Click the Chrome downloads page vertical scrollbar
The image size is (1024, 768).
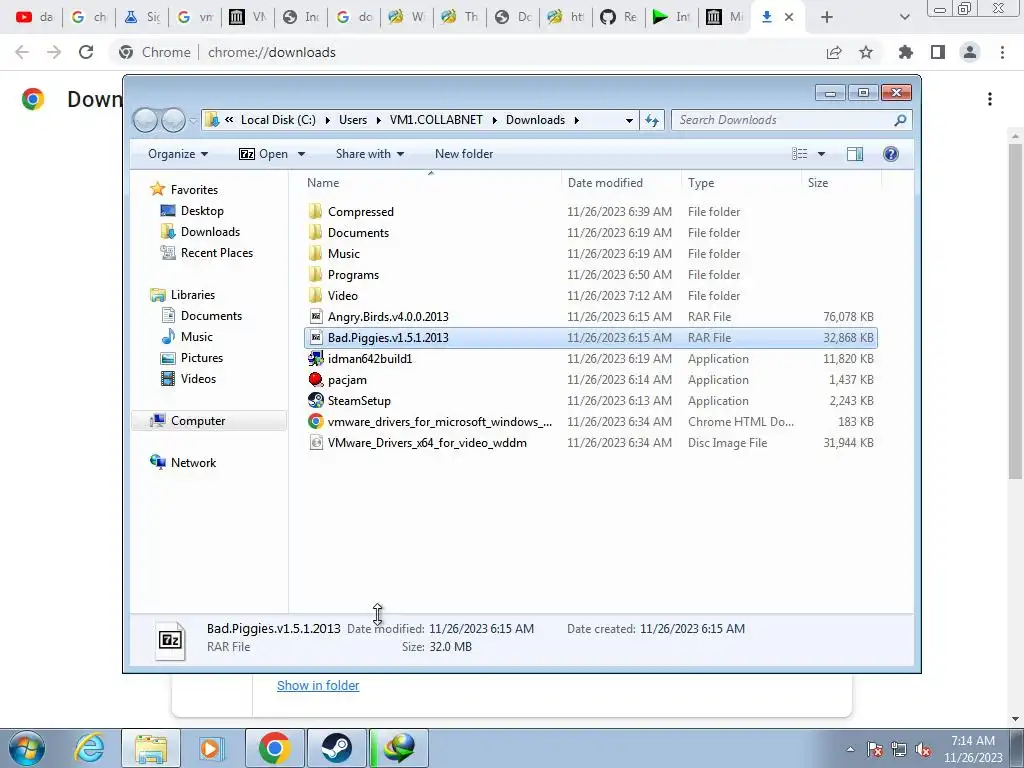(1016, 310)
